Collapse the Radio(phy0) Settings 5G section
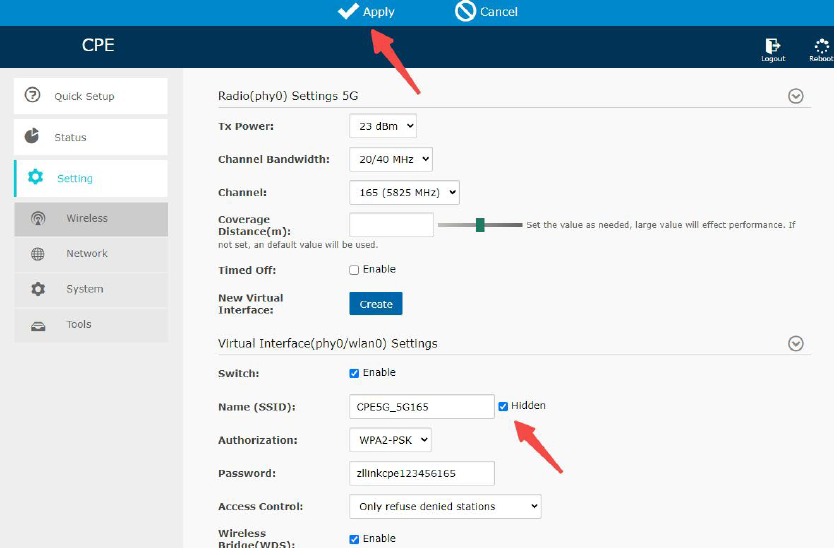Screen dimensions: 837x555 [x=796, y=97]
